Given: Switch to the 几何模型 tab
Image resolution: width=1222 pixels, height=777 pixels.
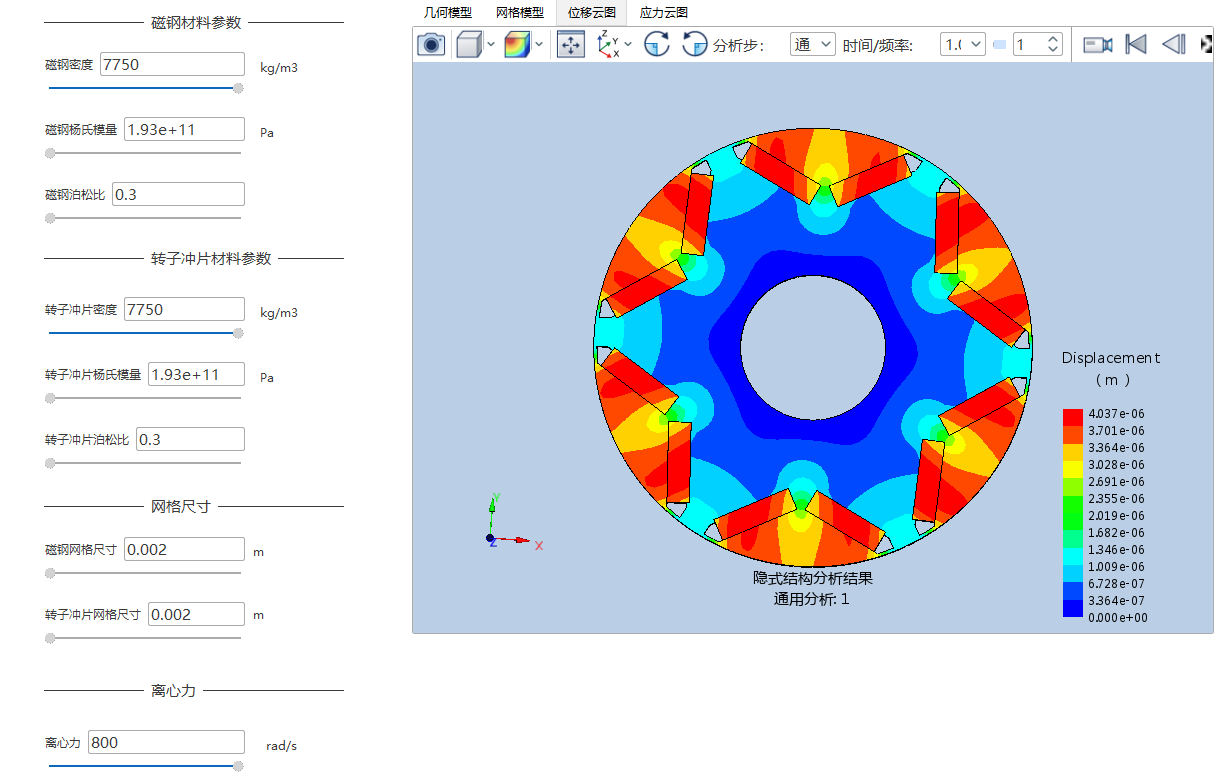Looking at the screenshot, I should click(x=448, y=13).
